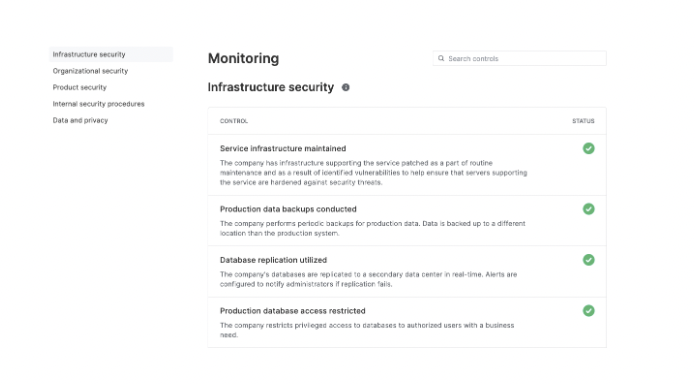Open the Production database access restricted control

(293, 311)
